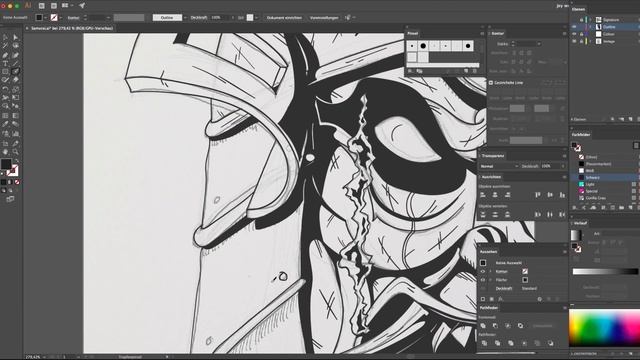Click the Deckkraft label in control bar
640x360 pixels.
(x=199, y=18)
